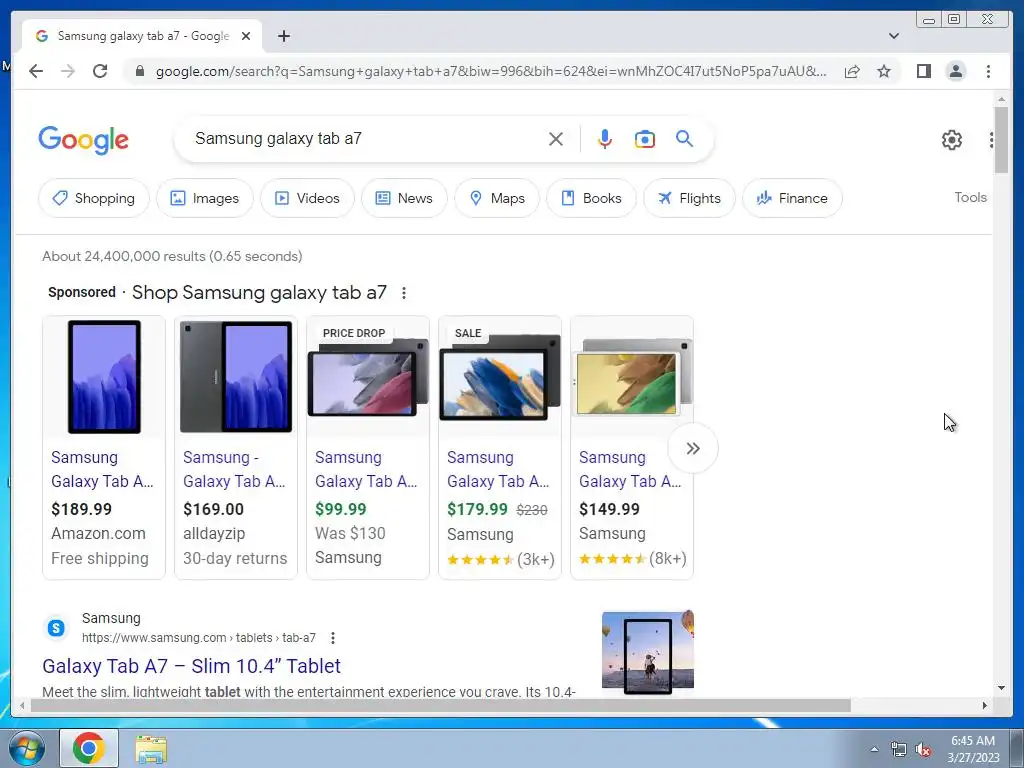Click the About 24,400,000 results text

pos(172,256)
